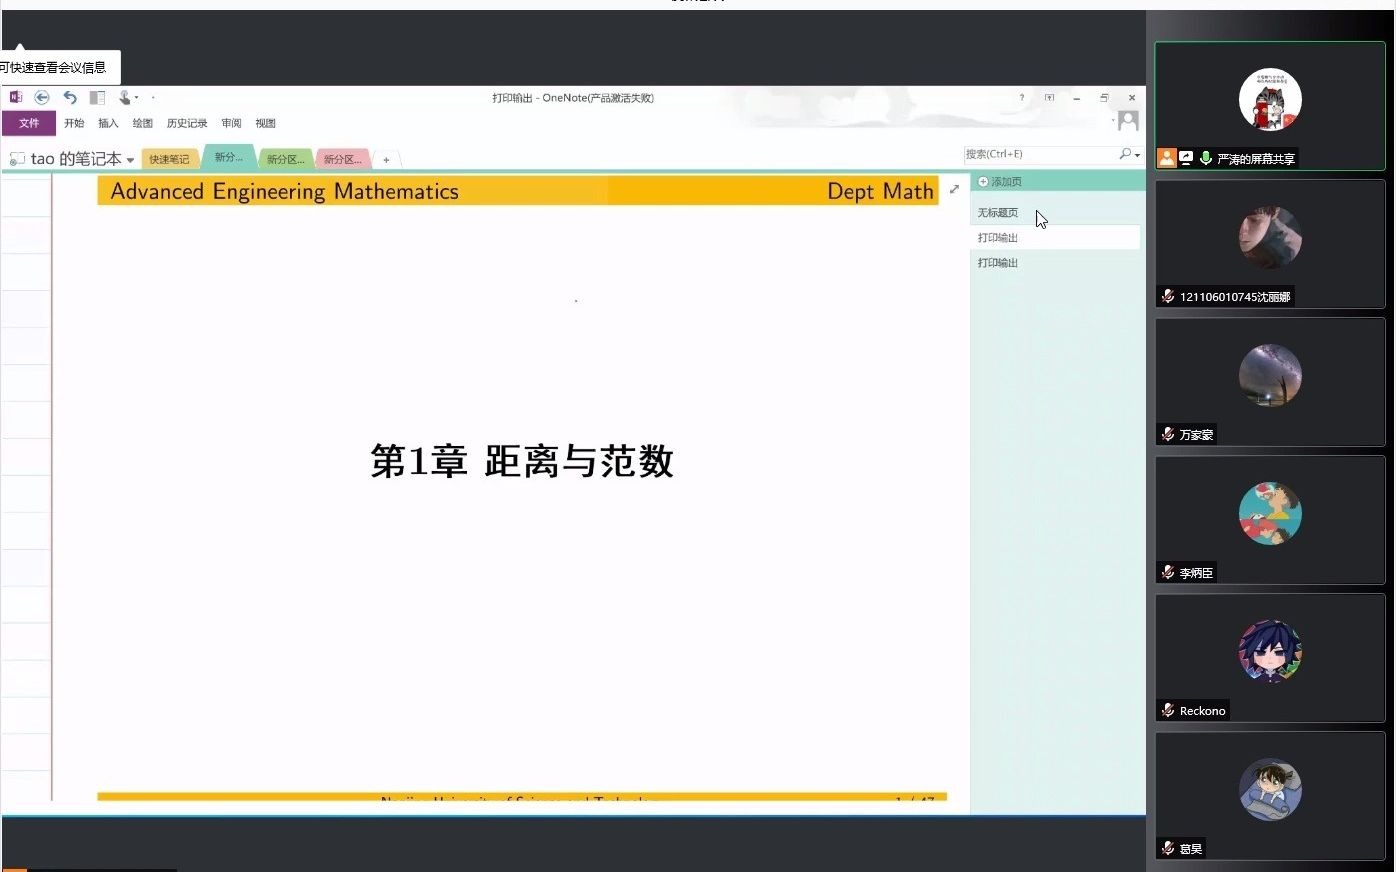
Task: Click the Back navigation arrow icon
Action: click(43, 97)
